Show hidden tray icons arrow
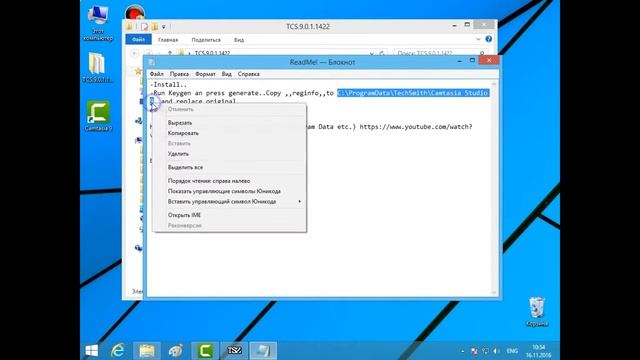Image resolution: width=640 pixels, height=360 pixels. (462, 351)
